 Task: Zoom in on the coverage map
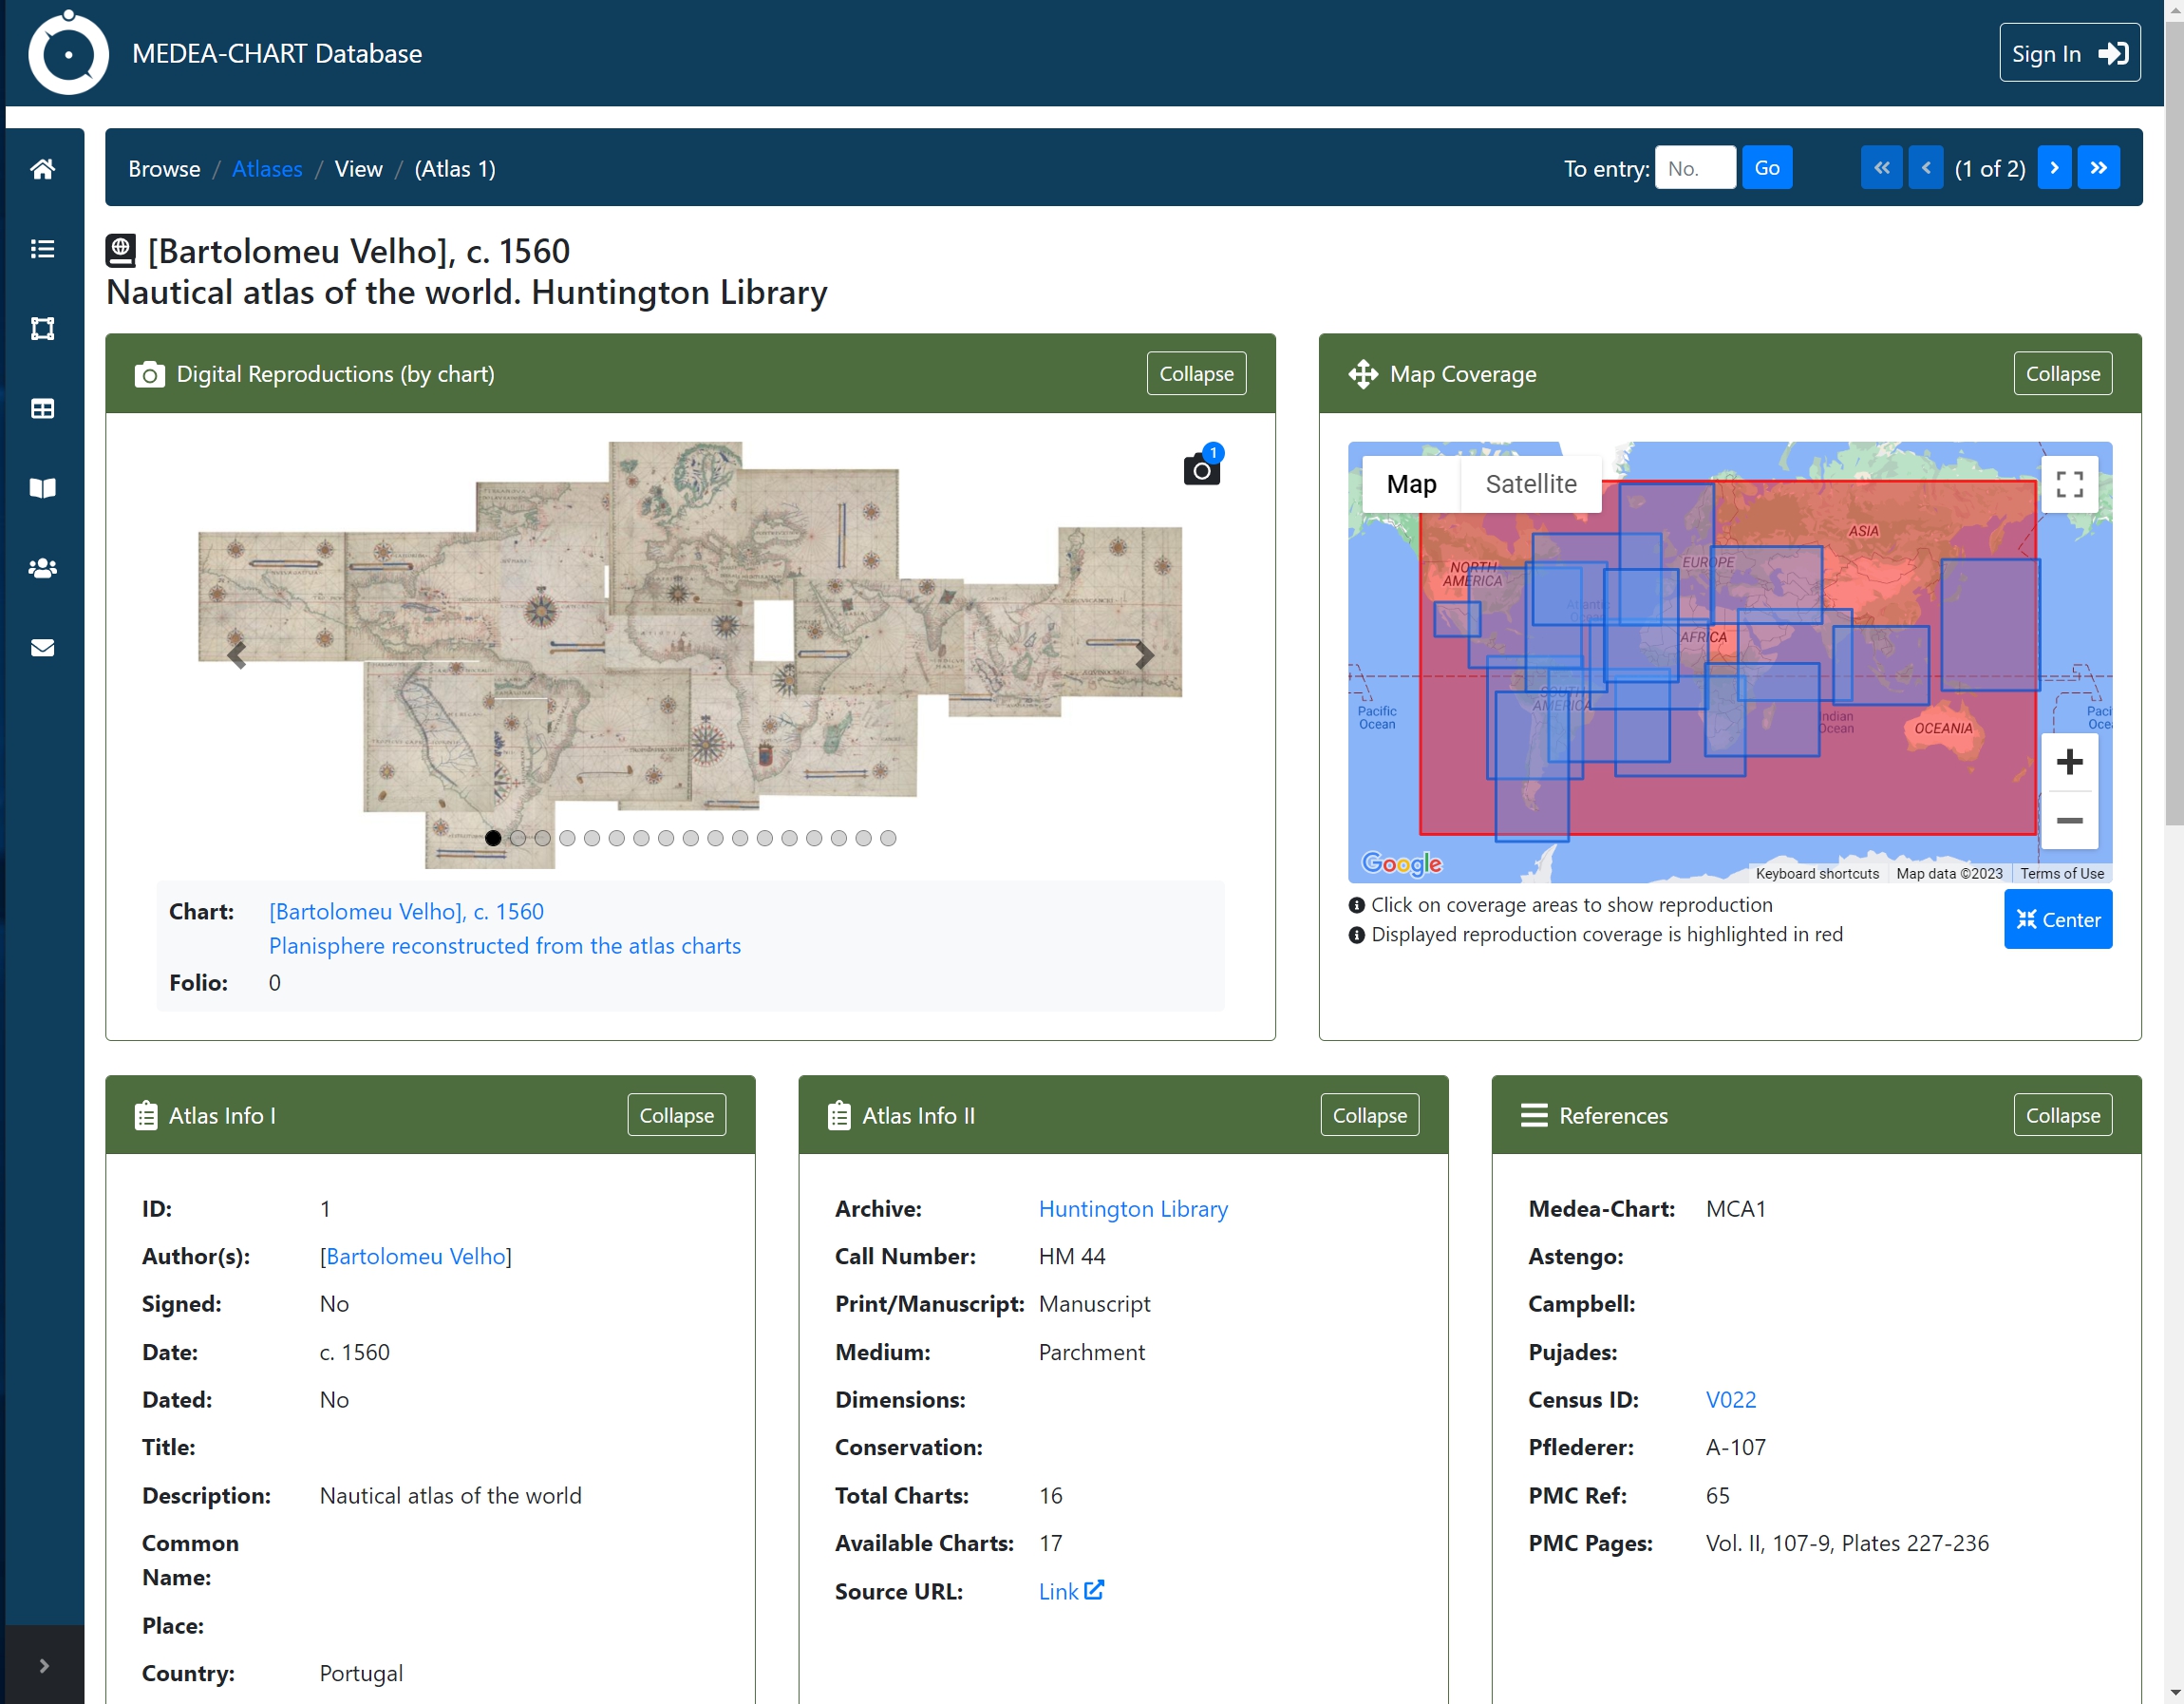point(2069,763)
